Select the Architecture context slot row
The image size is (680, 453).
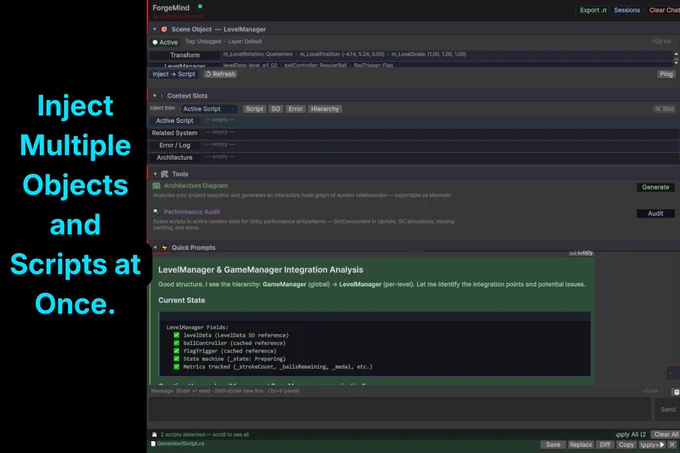414,157
